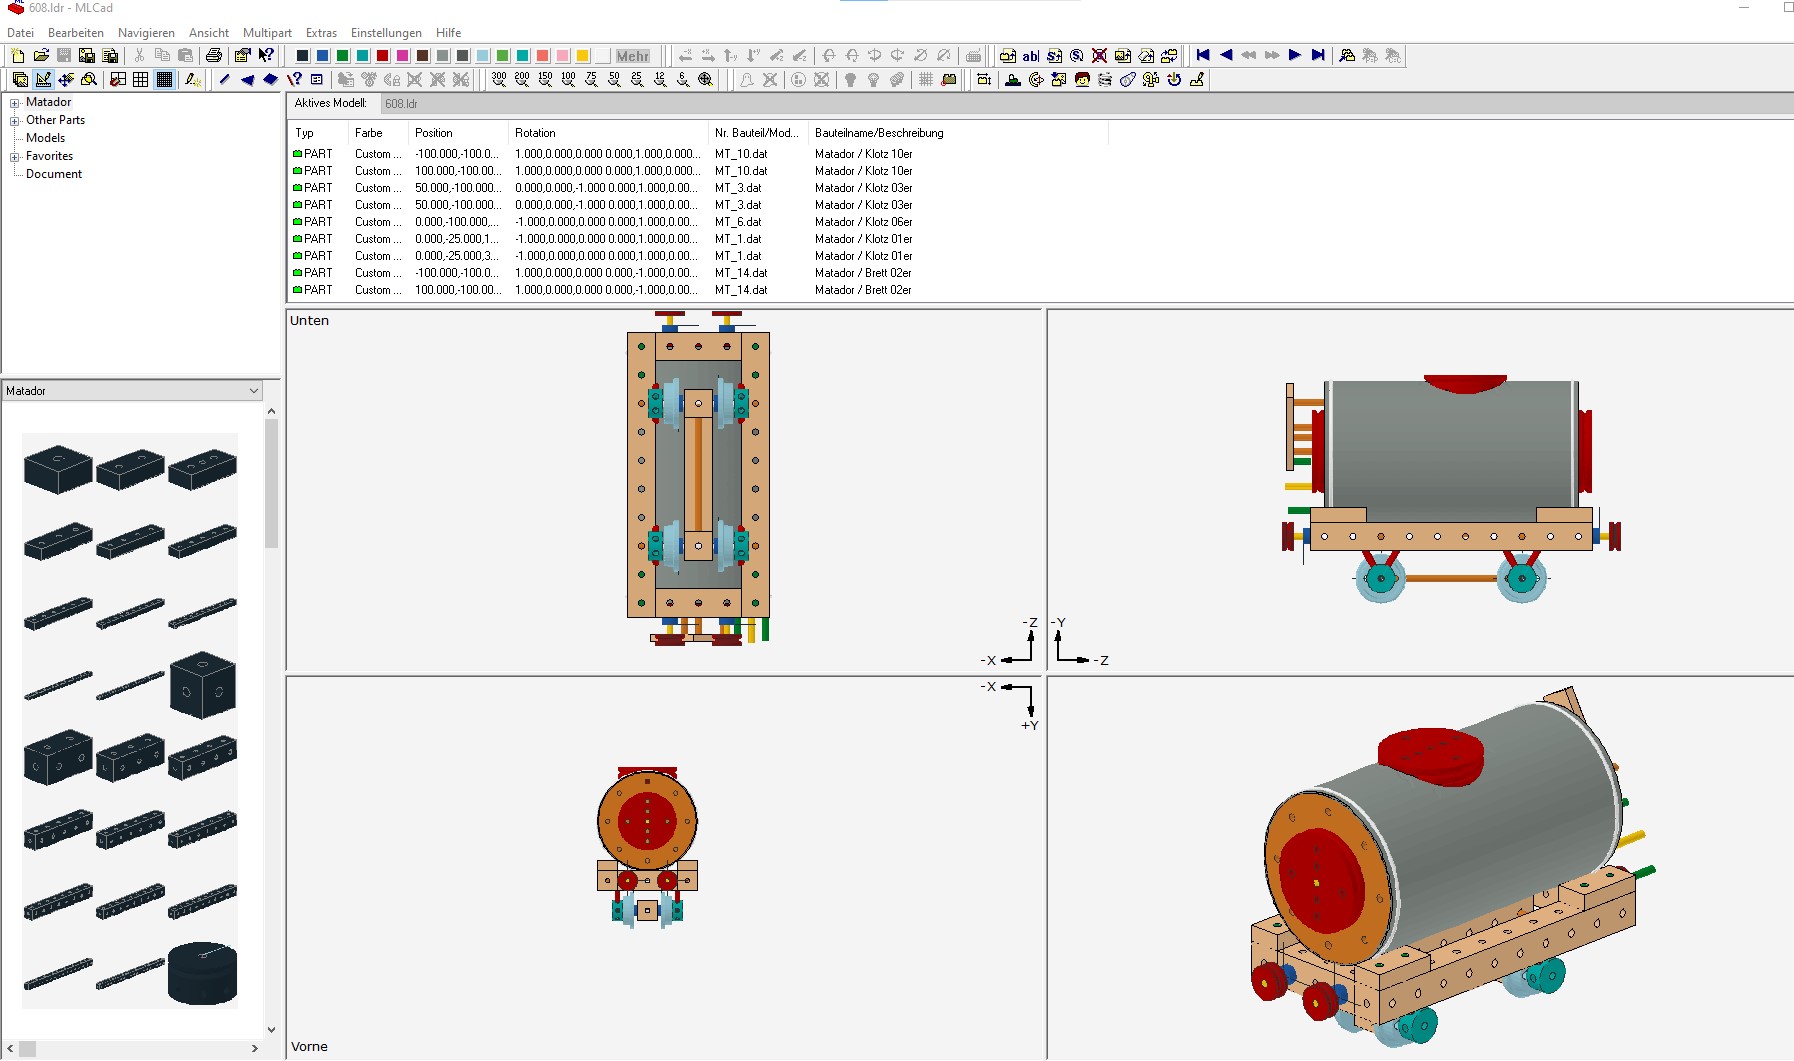This screenshot has height=1061, width=1794.
Task: Sort by the Position column header
Action: click(458, 133)
